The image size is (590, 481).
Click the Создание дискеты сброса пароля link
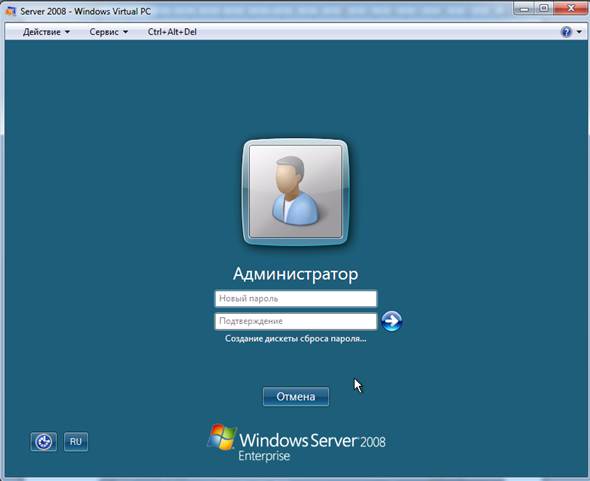coord(296,339)
